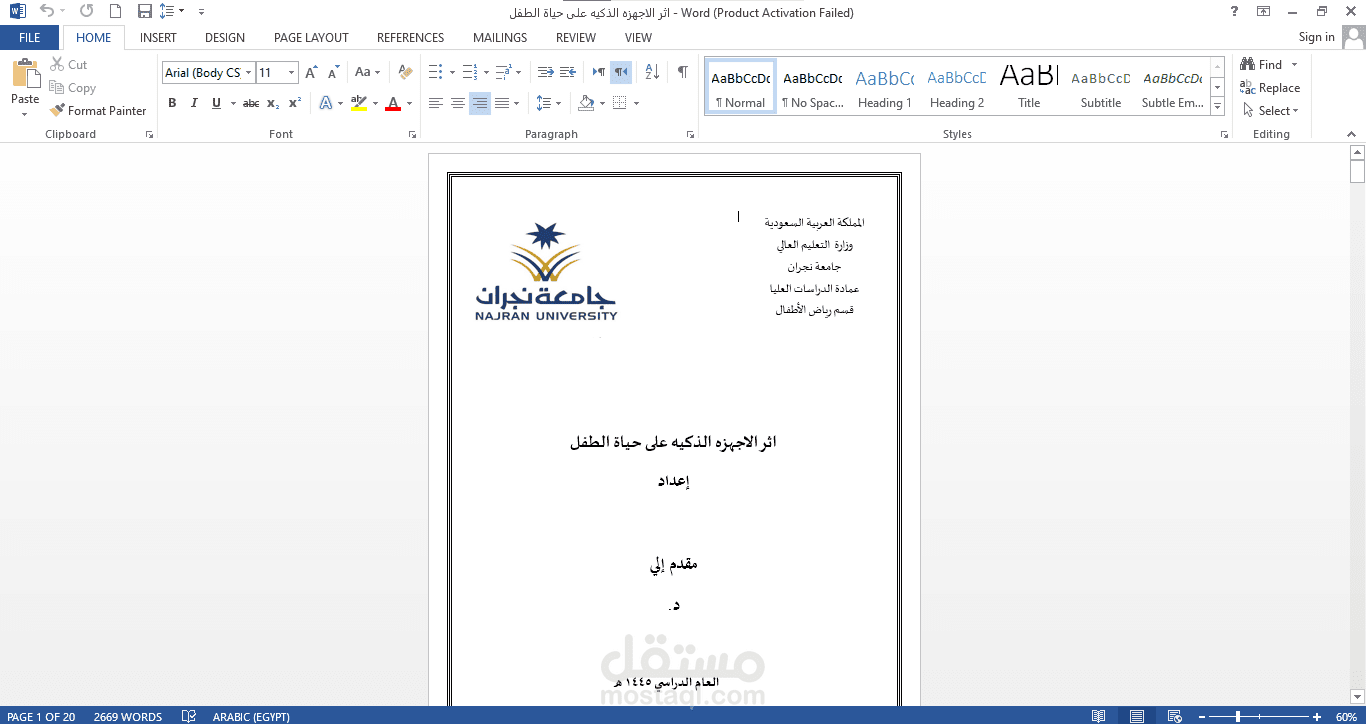Apply the yellow text highlight
Screen dimensions: 1366x724
tap(359, 103)
